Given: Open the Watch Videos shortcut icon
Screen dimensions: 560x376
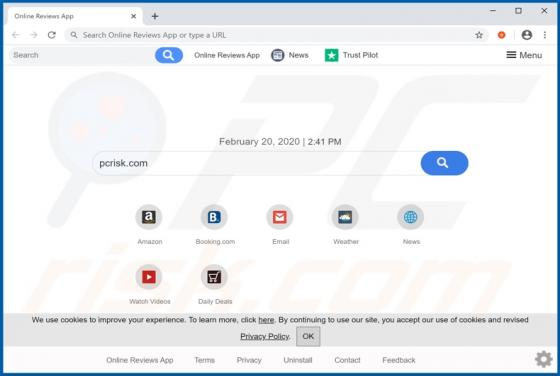Looking at the screenshot, I should (149, 277).
